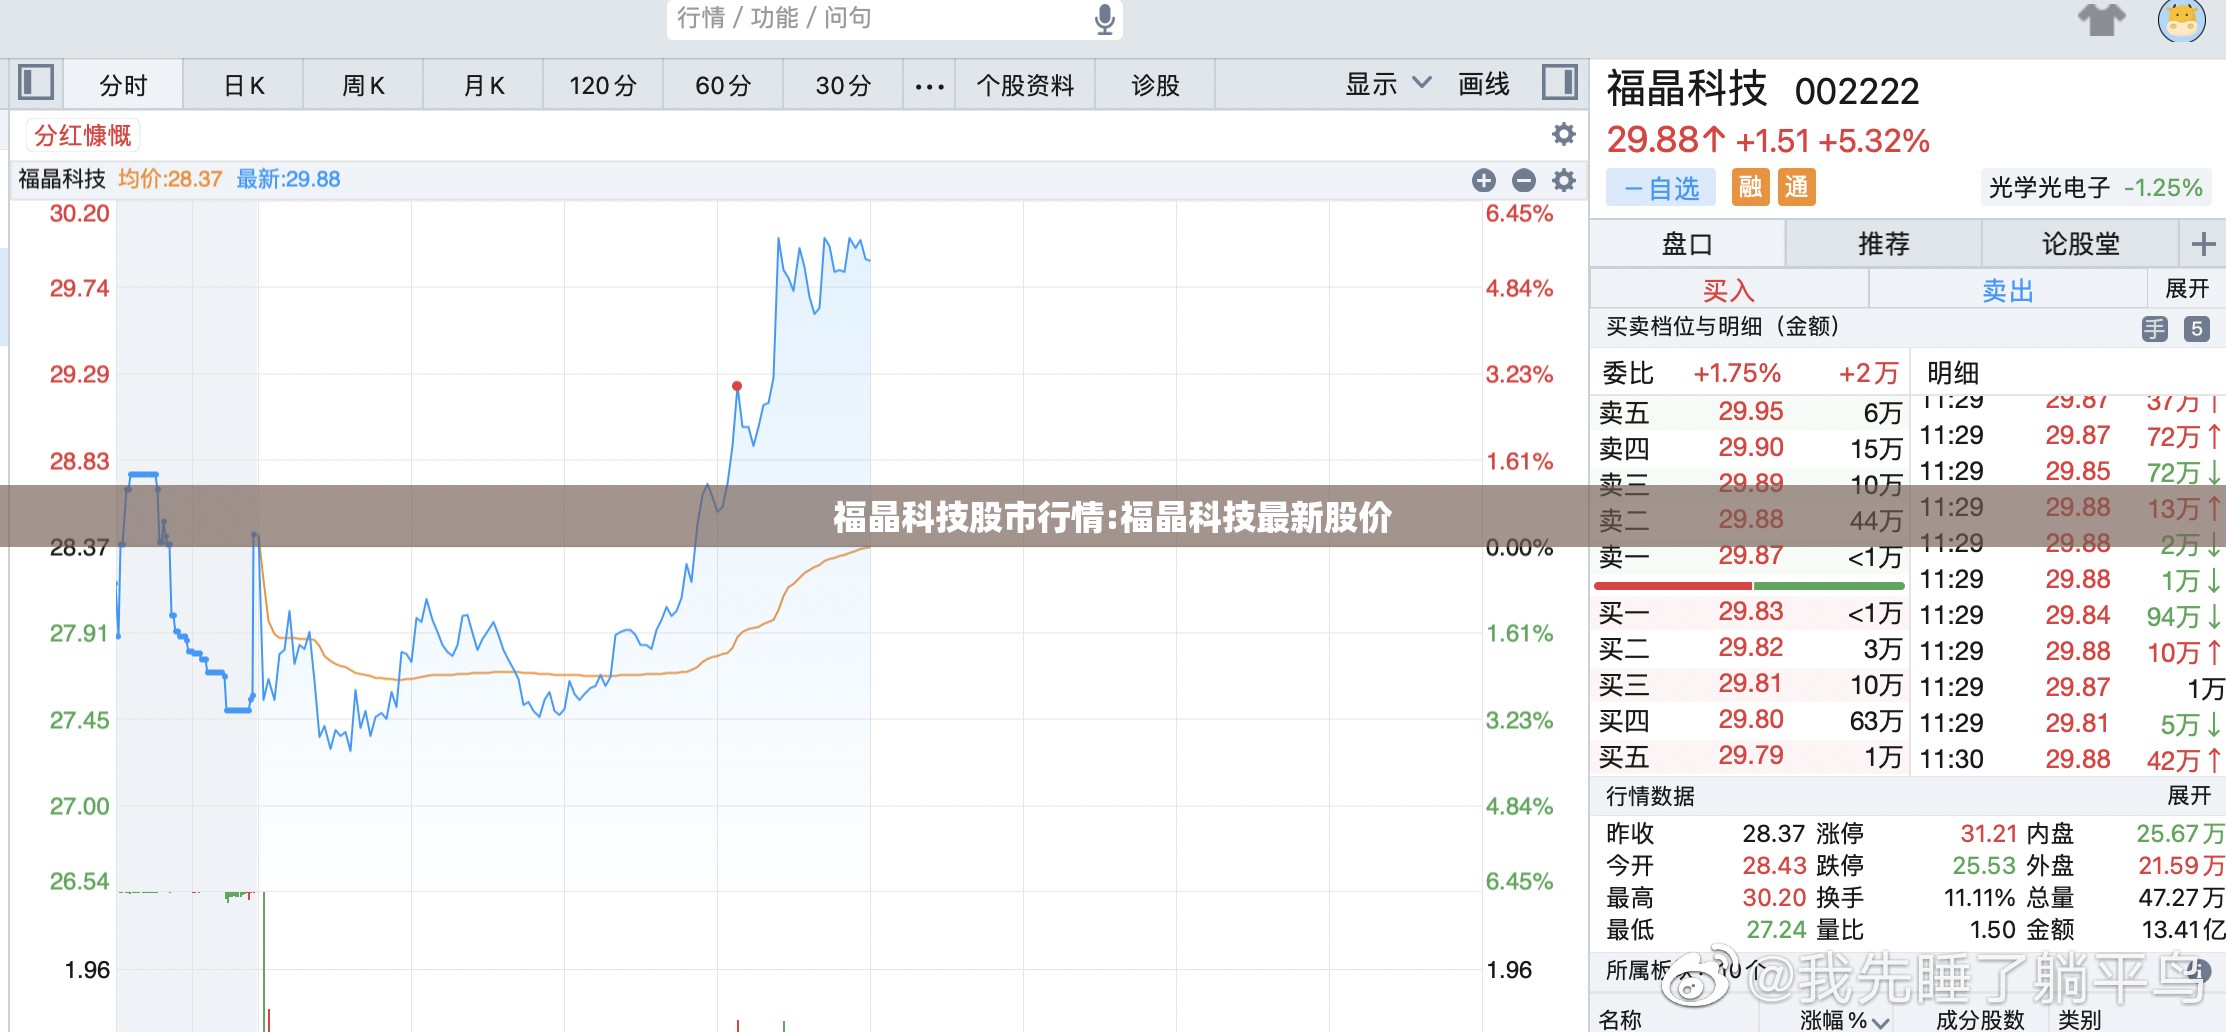This screenshot has height=1032, width=2226.
Task: Click the 成分股数 column header
Action: click(1980, 1020)
